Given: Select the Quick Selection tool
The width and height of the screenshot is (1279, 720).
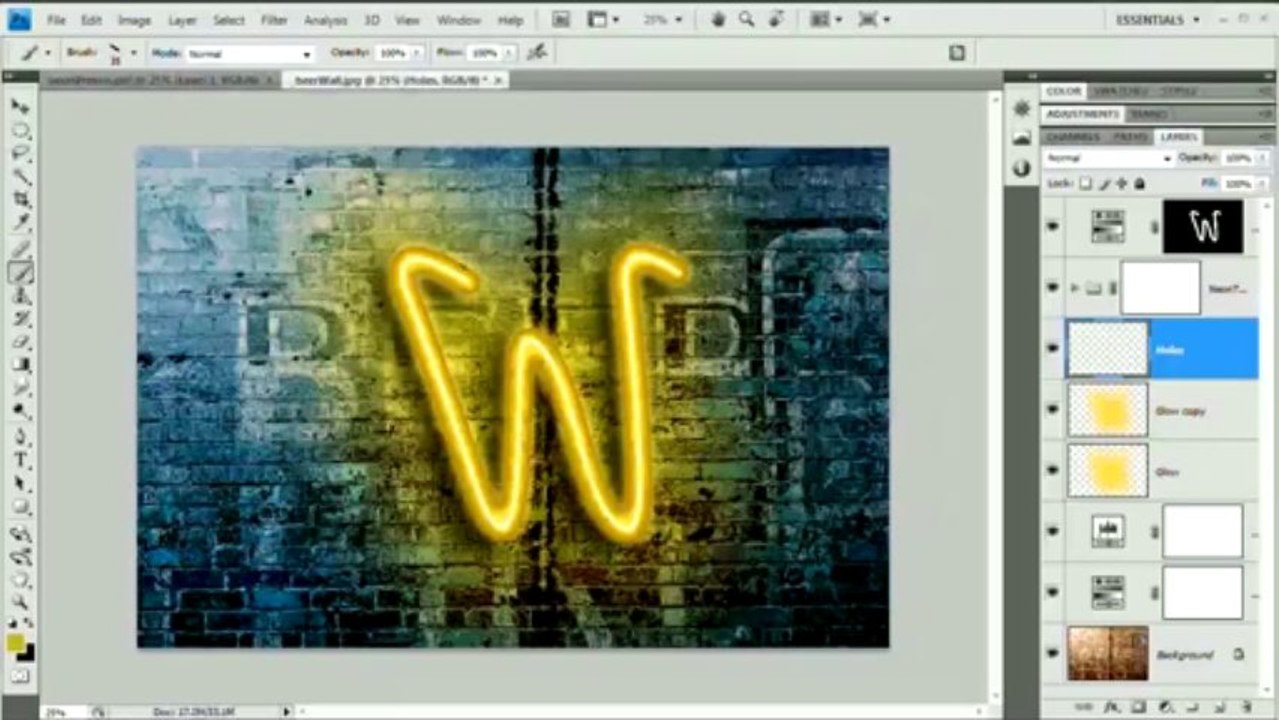Looking at the screenshot, I should tap(20, 177).
